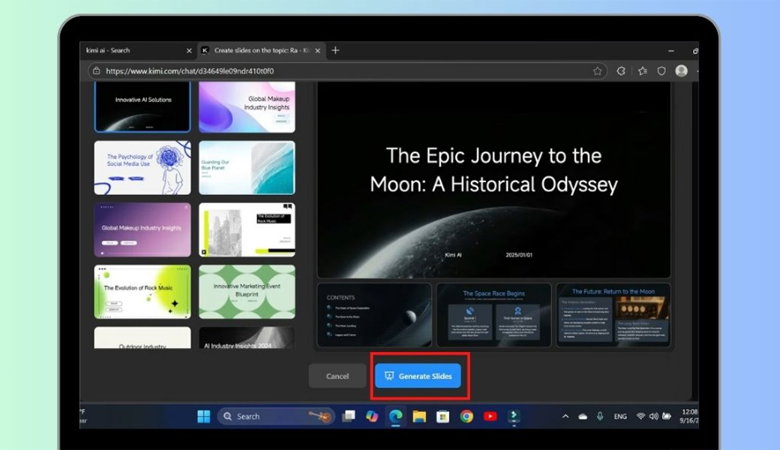The image size is (780, 450).
Task: Select the black-and-white Evolution of Rock Music template
Action: pos(247,229)
